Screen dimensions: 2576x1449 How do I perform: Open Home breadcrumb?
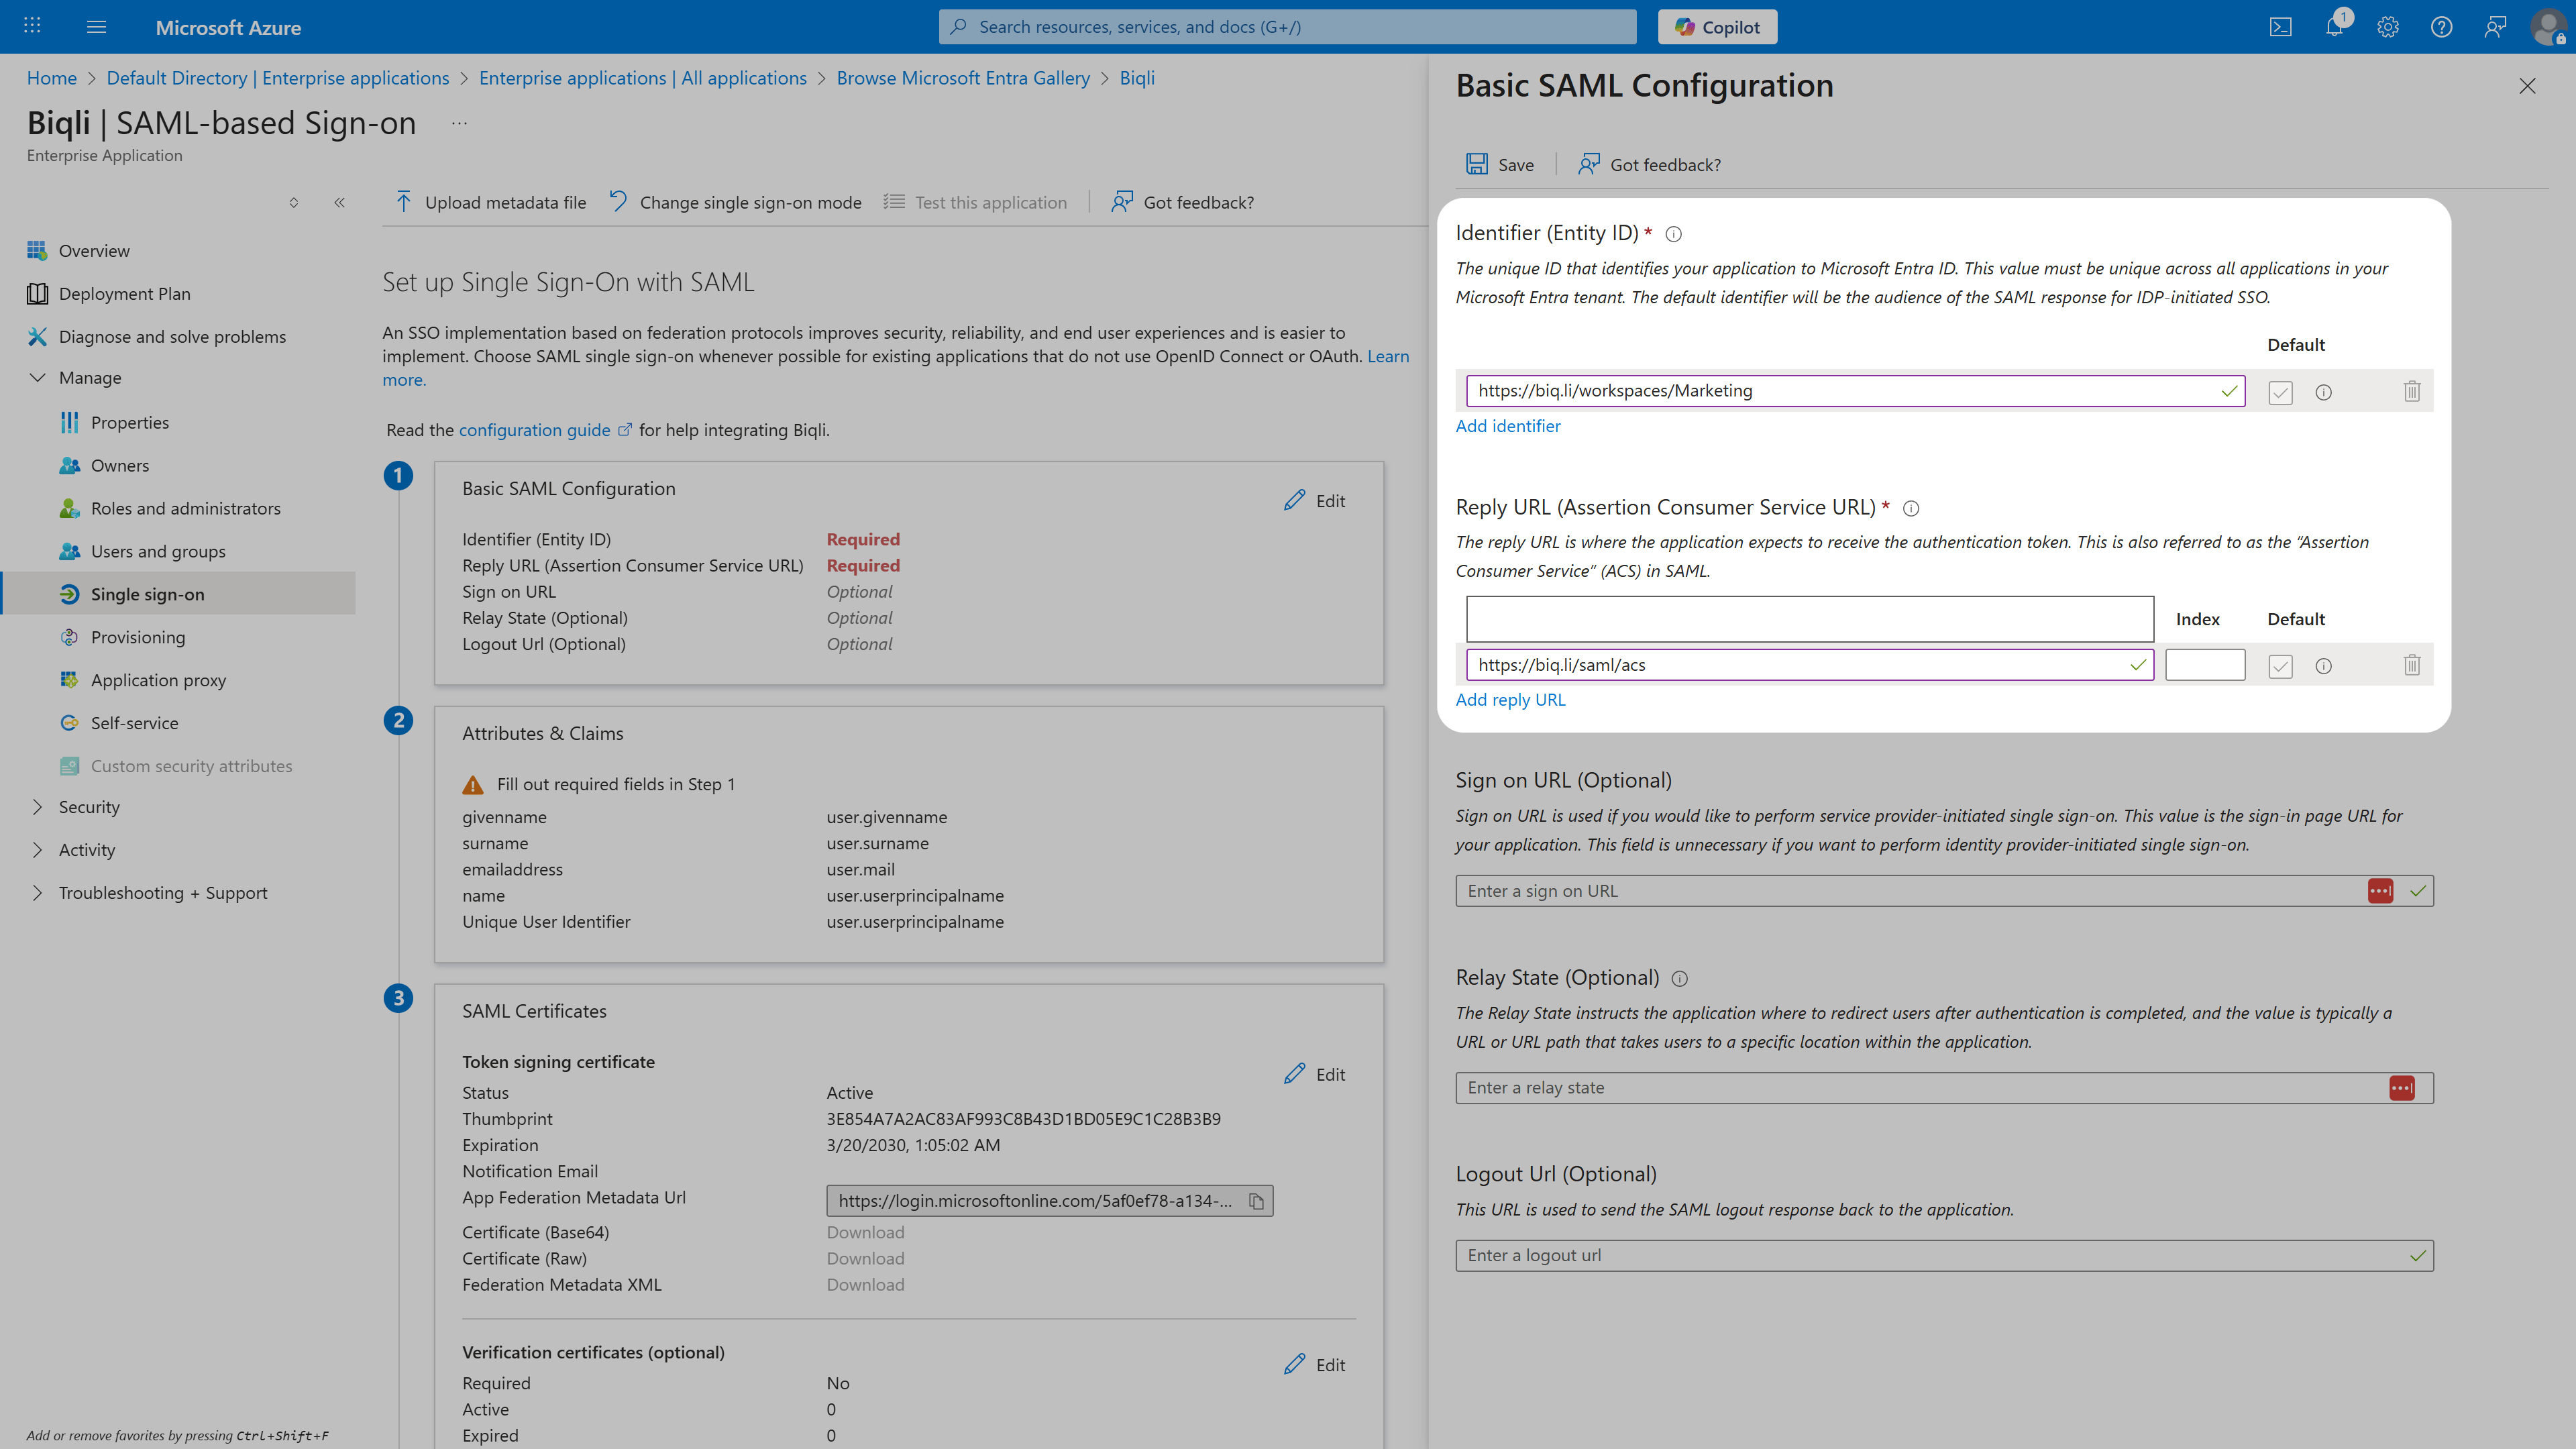pos(51,78)
